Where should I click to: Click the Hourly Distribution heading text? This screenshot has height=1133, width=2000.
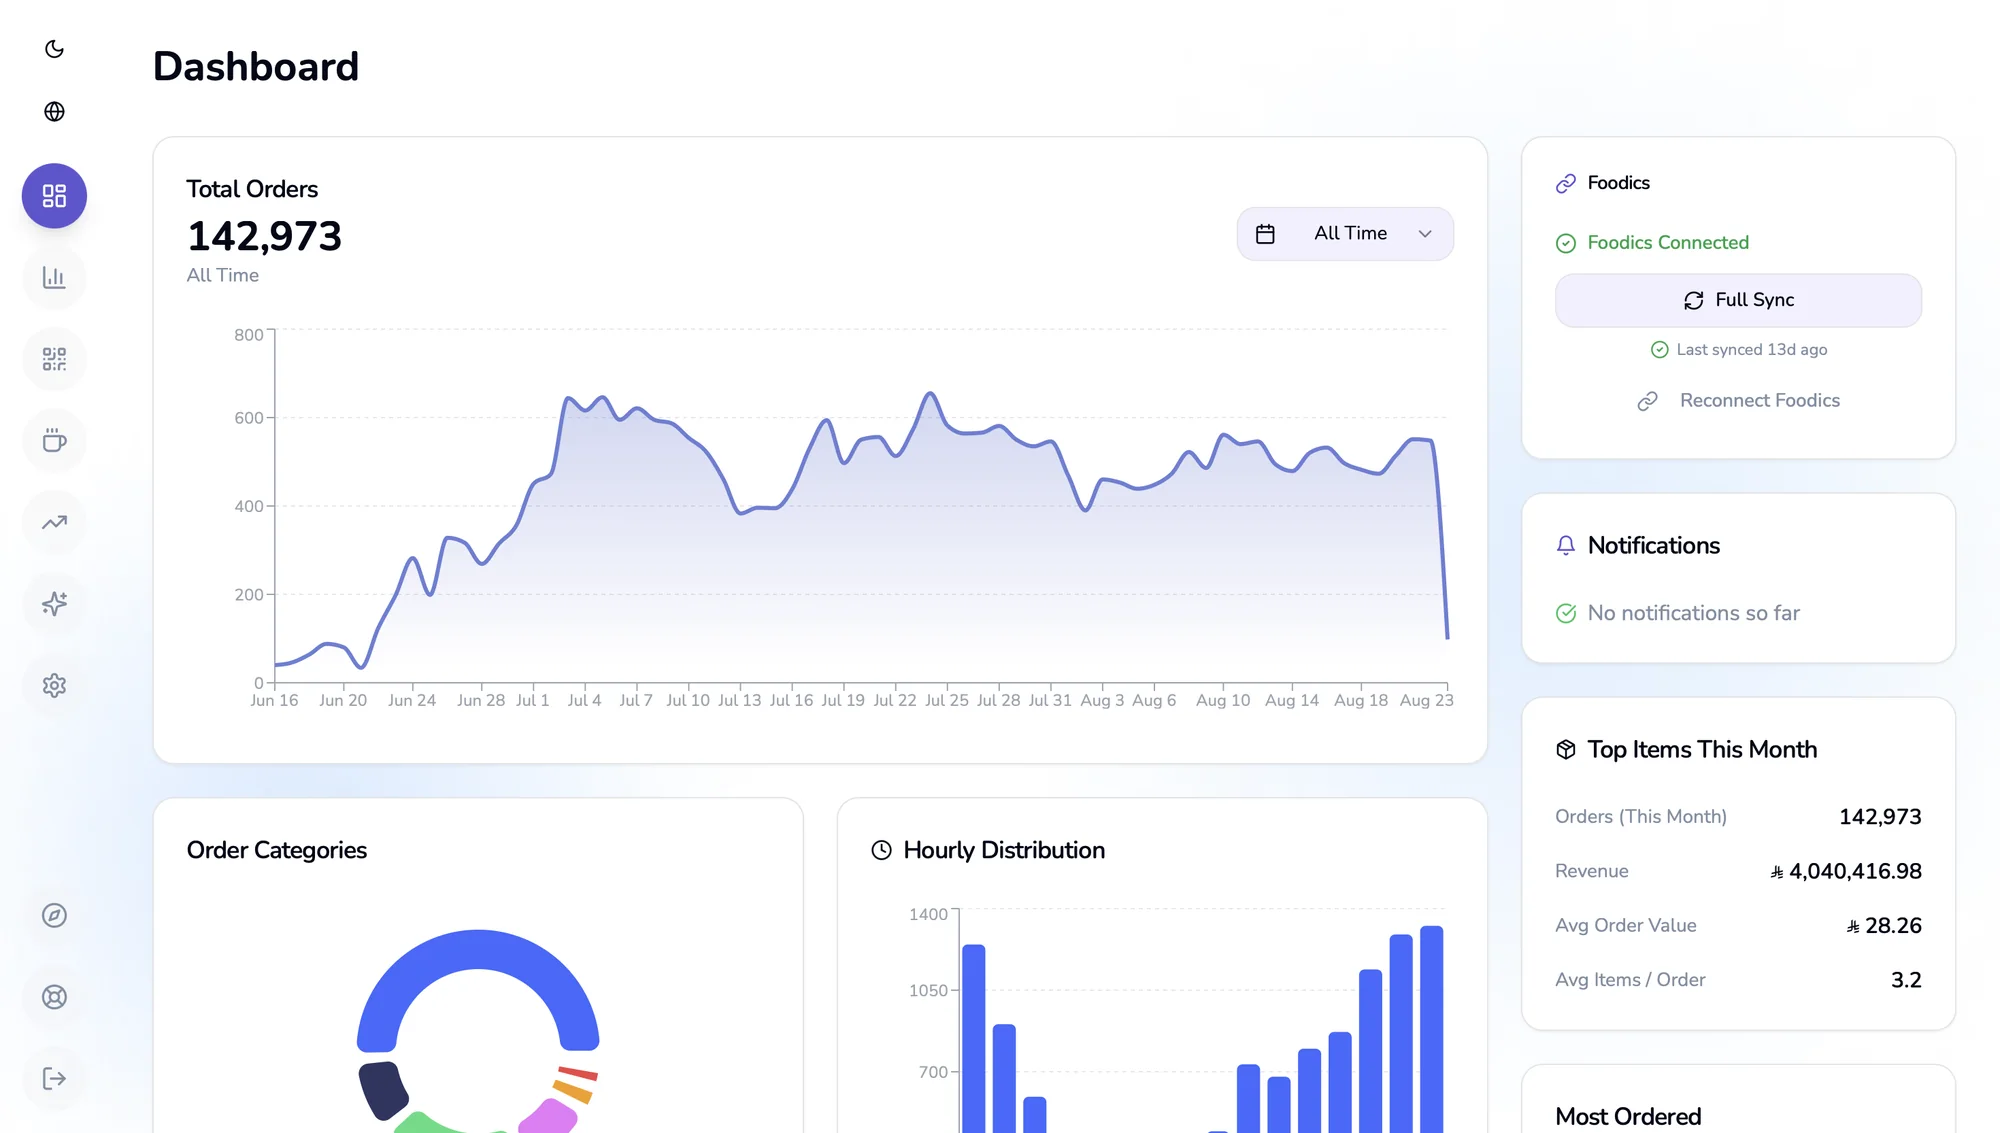coord(1004,850)
